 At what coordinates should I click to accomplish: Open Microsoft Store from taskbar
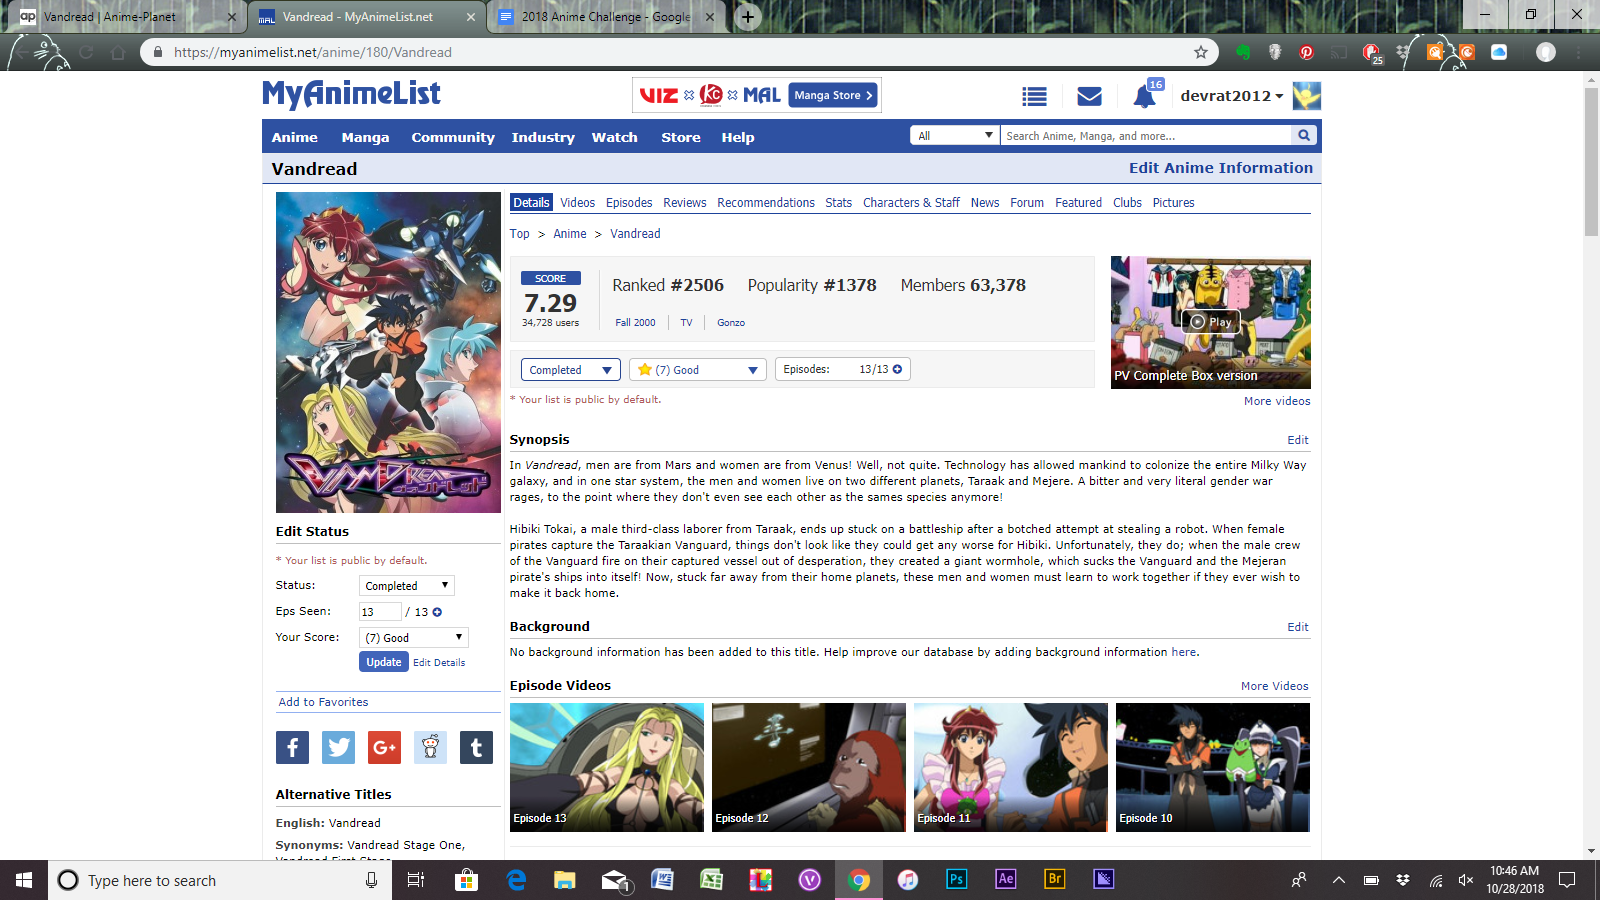466,880
